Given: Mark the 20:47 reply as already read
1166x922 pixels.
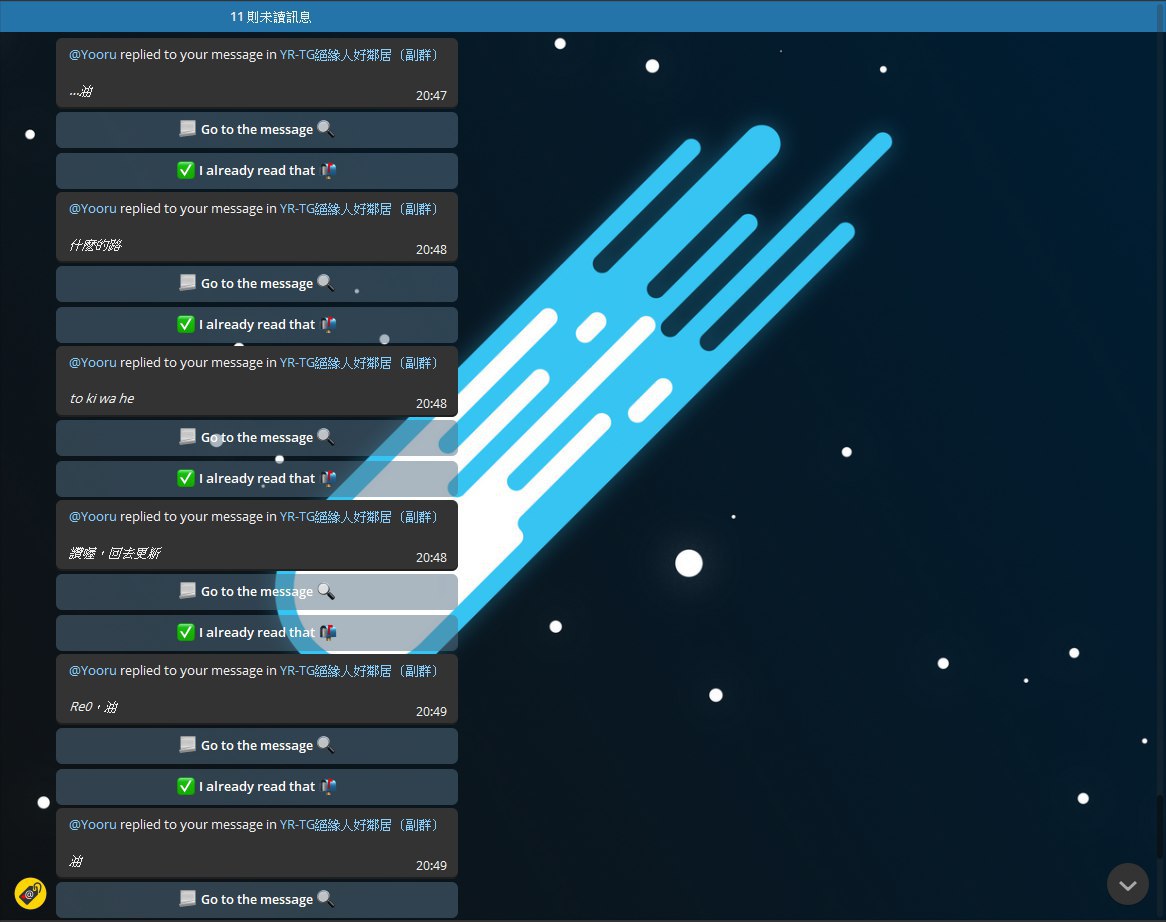Looking at the screenshot, I should tap(257, 171).
